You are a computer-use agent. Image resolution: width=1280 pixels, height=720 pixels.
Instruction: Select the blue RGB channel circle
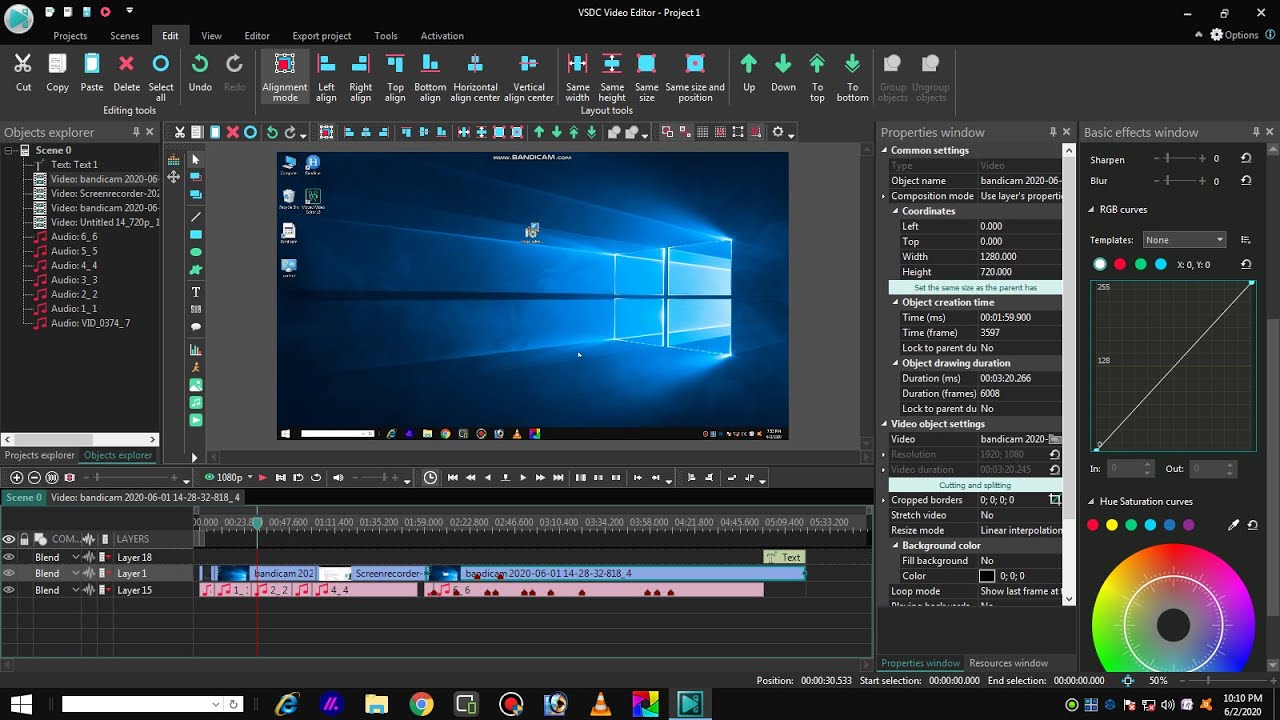pos(1161,264)
